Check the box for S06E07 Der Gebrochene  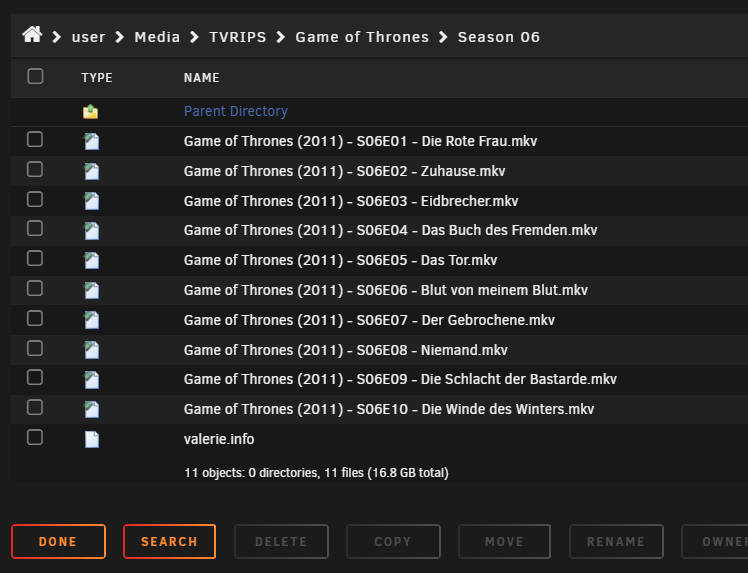[x=35, y=318]
